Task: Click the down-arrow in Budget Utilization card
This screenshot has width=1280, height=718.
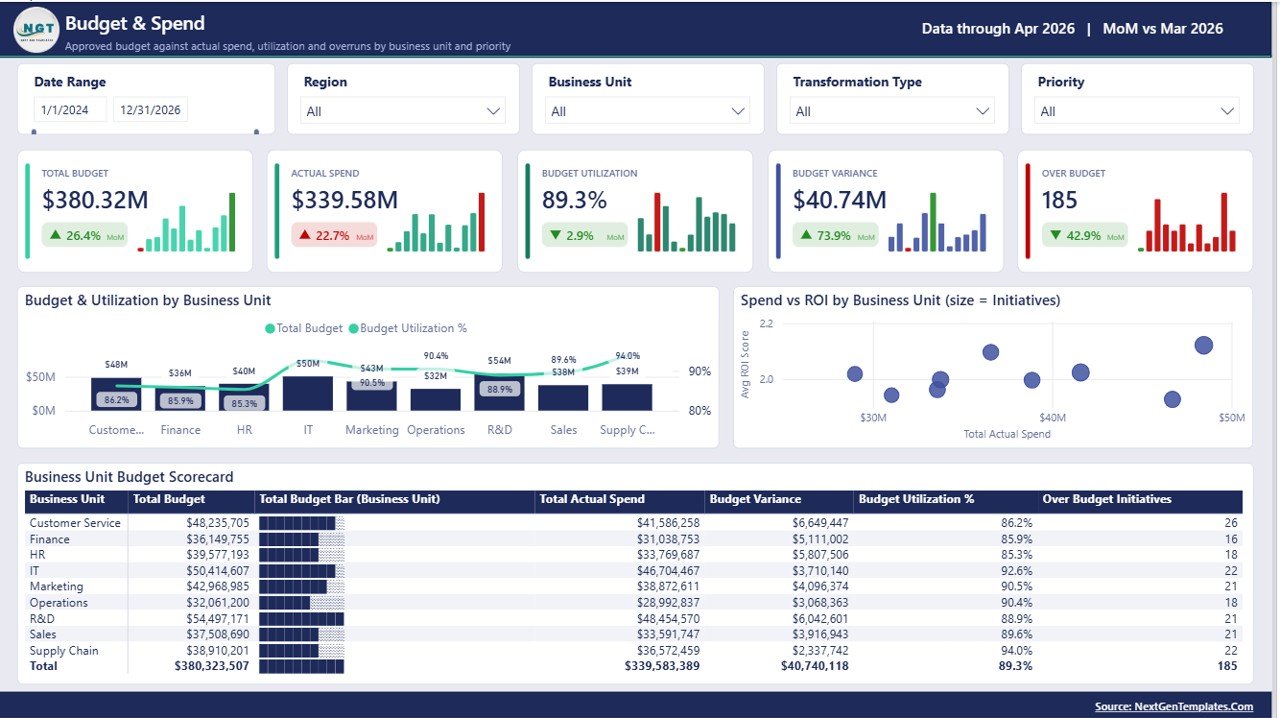Action: (555, 236)
